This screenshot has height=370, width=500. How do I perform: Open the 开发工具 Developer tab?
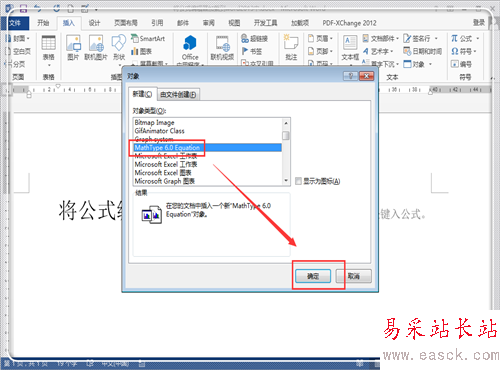point(265,23)
